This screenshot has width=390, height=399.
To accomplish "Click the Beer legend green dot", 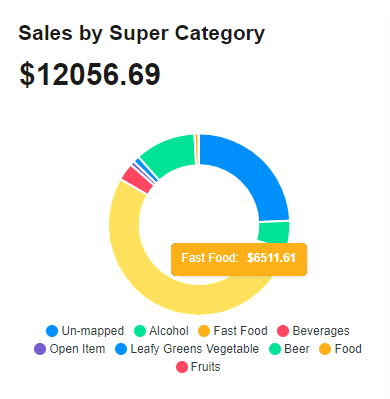I will click(275, 349).
